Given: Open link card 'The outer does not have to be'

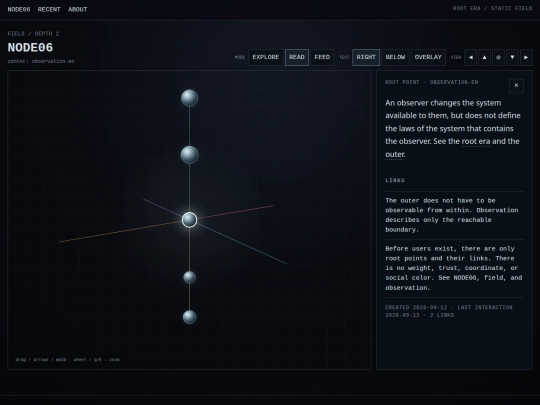Looking at the screenshot, I should (x=454, y=215).
